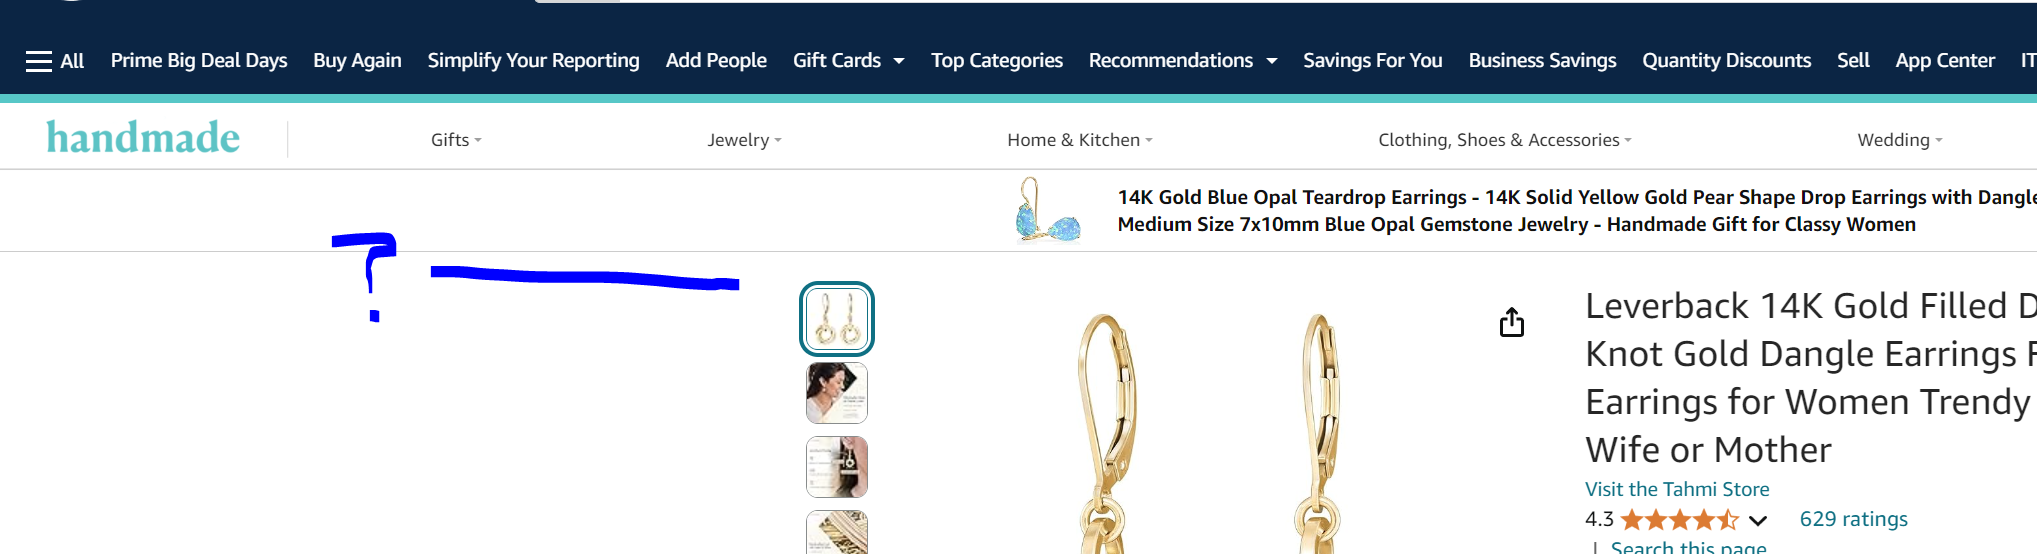Open the Quantity Discounts page
Screen dimensions: 2037x554
tap(1726, 61)
